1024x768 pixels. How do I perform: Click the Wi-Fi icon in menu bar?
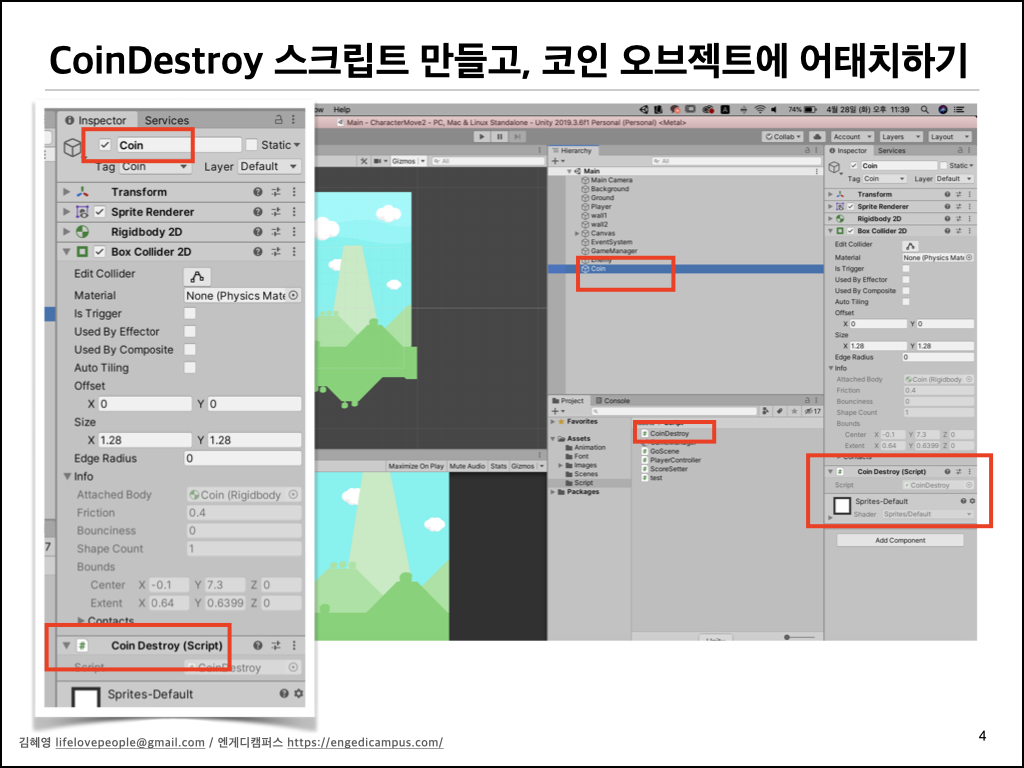click(x=760, y=110)
